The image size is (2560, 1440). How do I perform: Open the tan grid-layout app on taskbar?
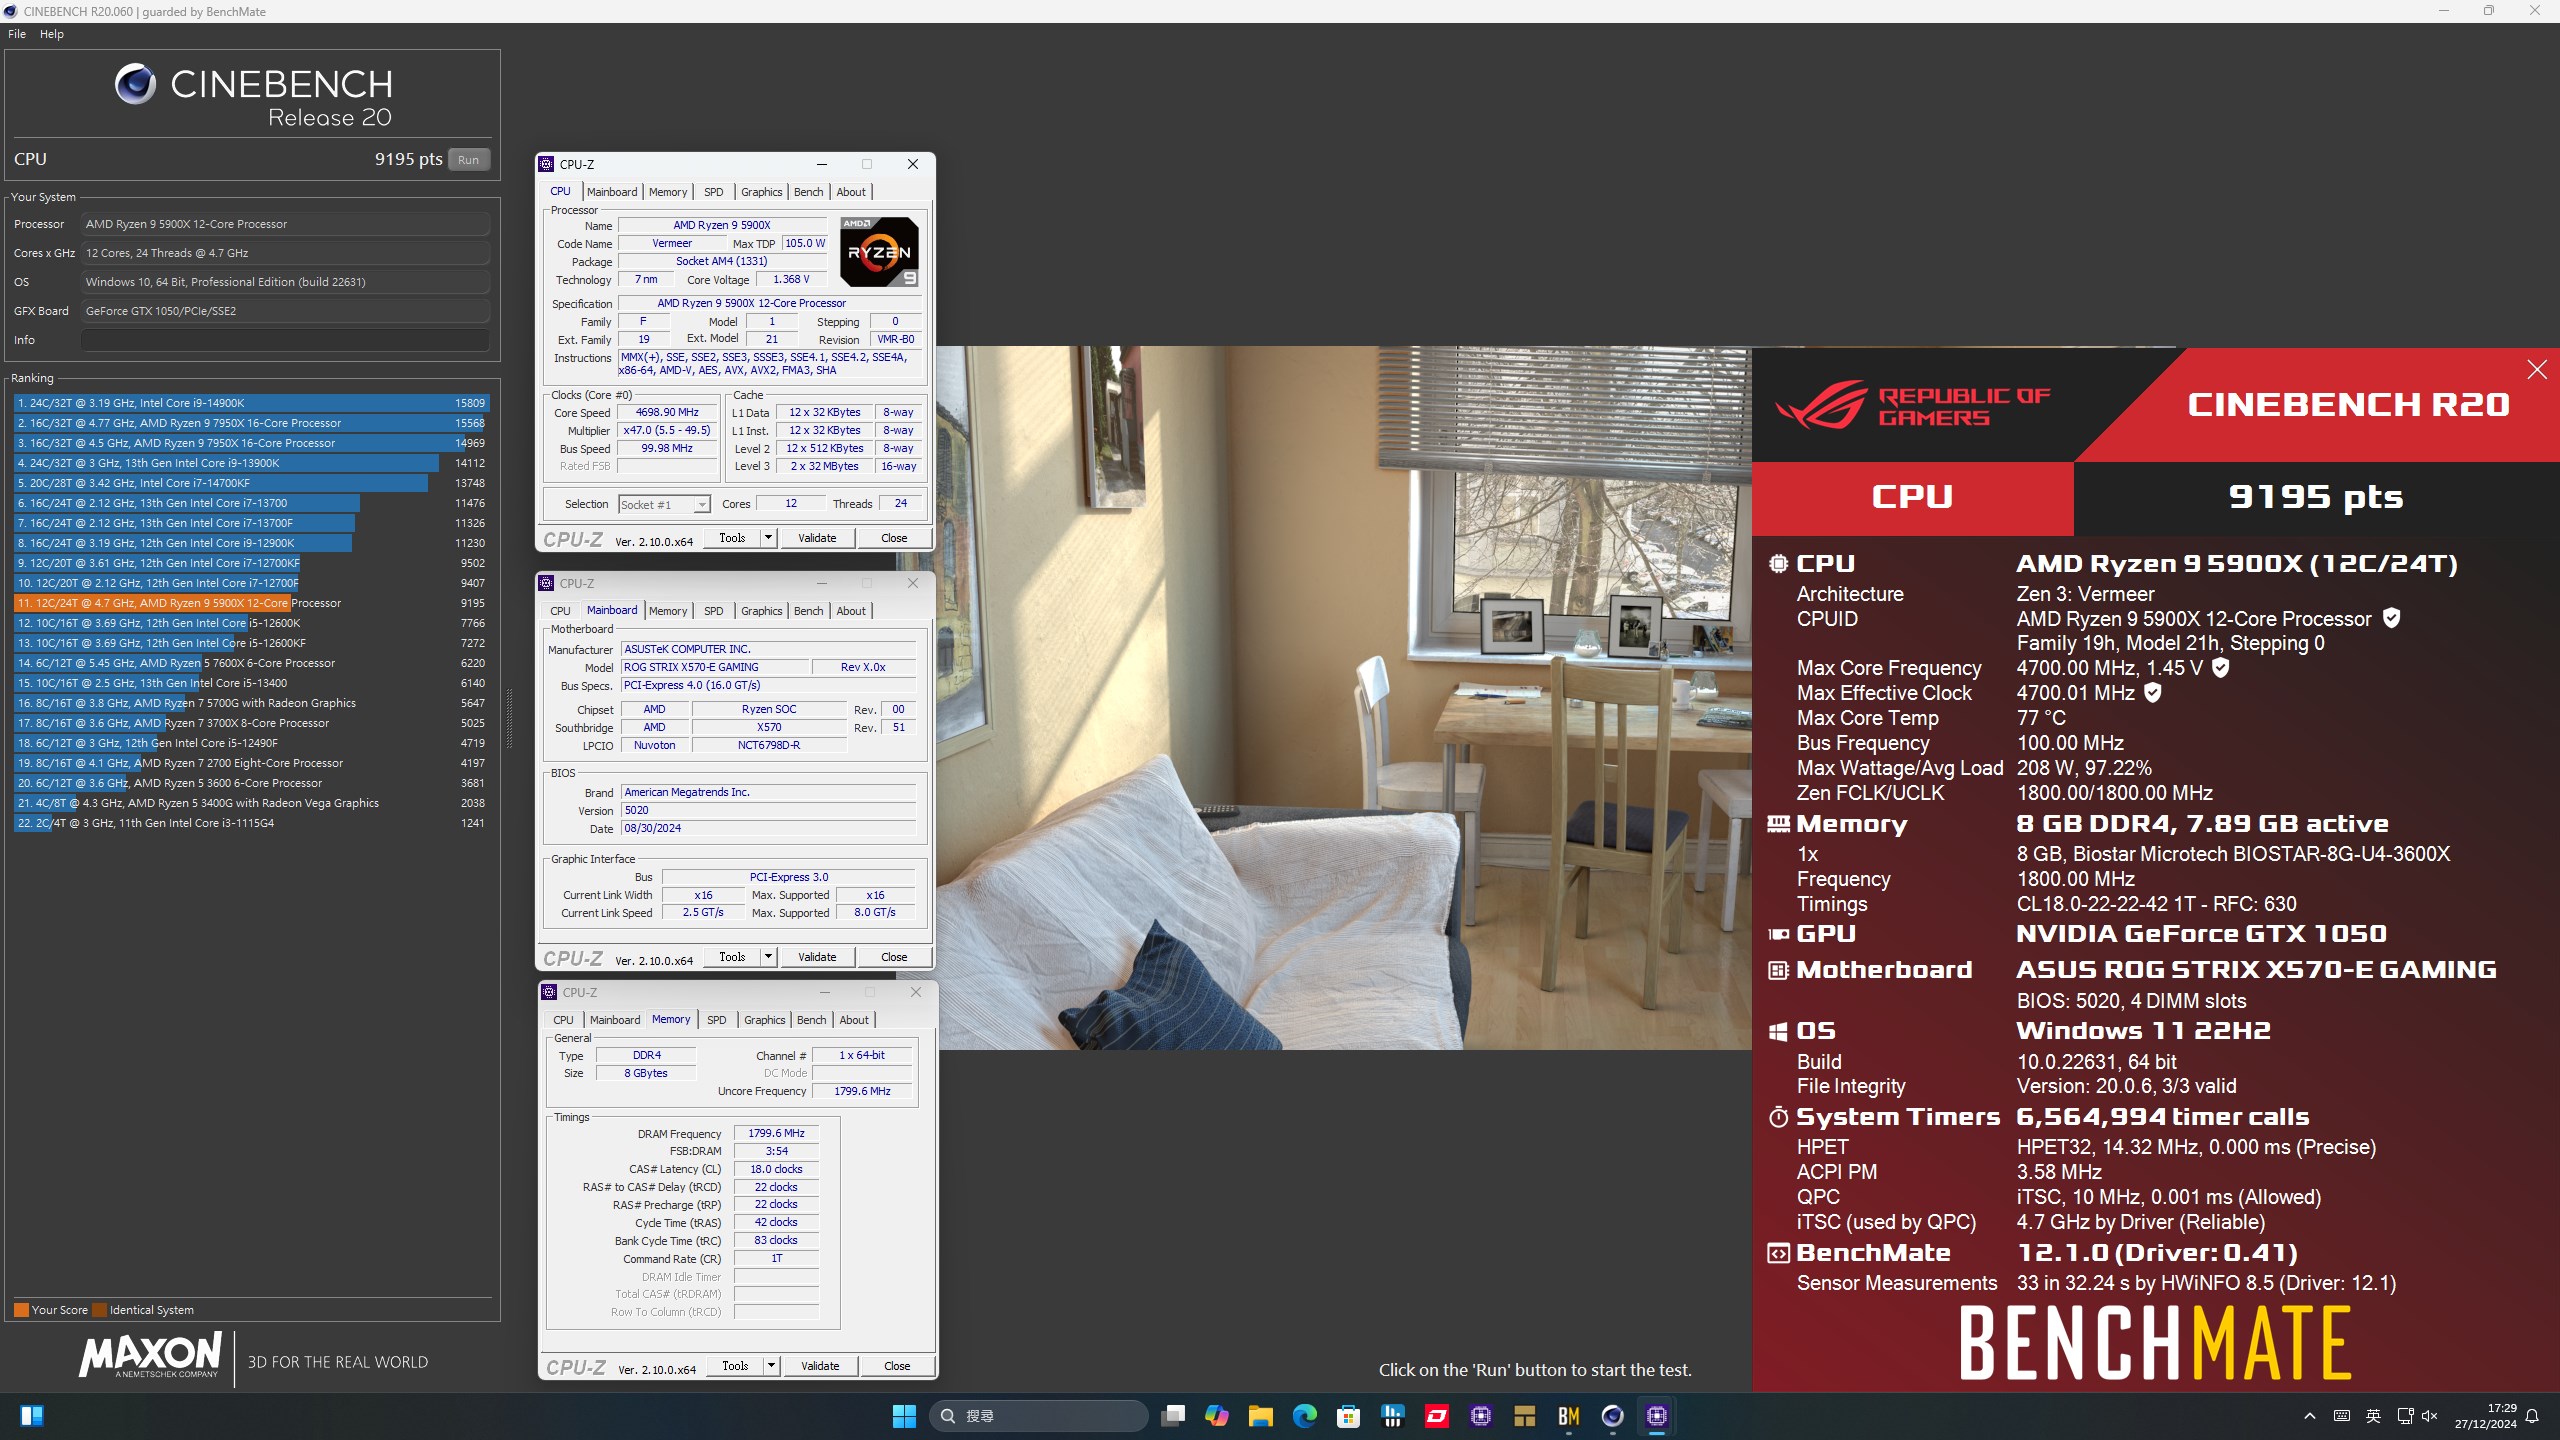tap(1524, 1416)
